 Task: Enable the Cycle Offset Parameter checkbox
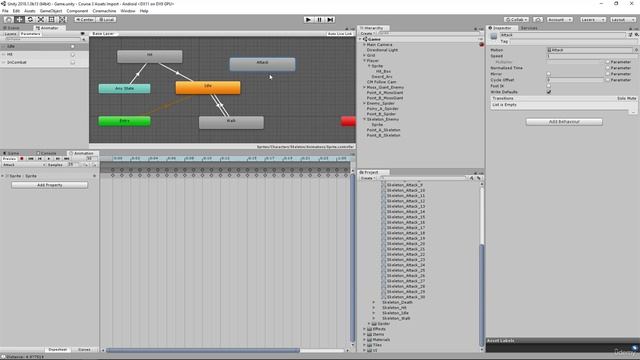(x=607, y=80)
